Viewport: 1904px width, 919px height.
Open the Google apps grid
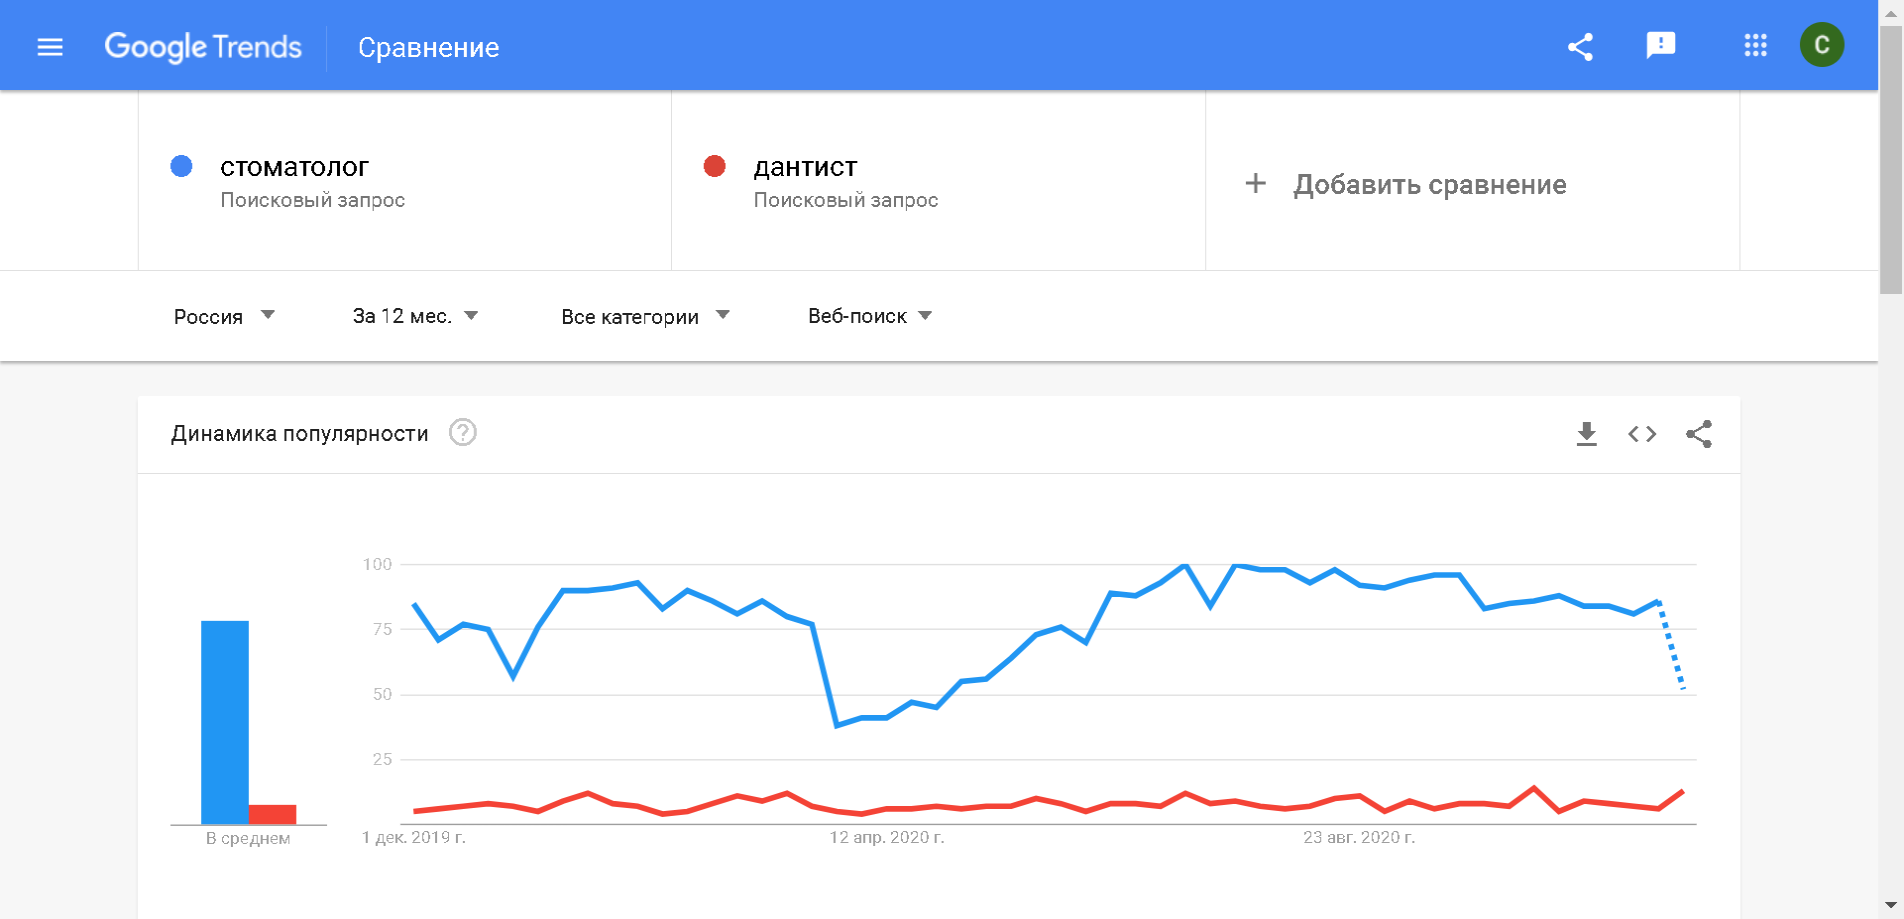click(x=1755, y=45)
